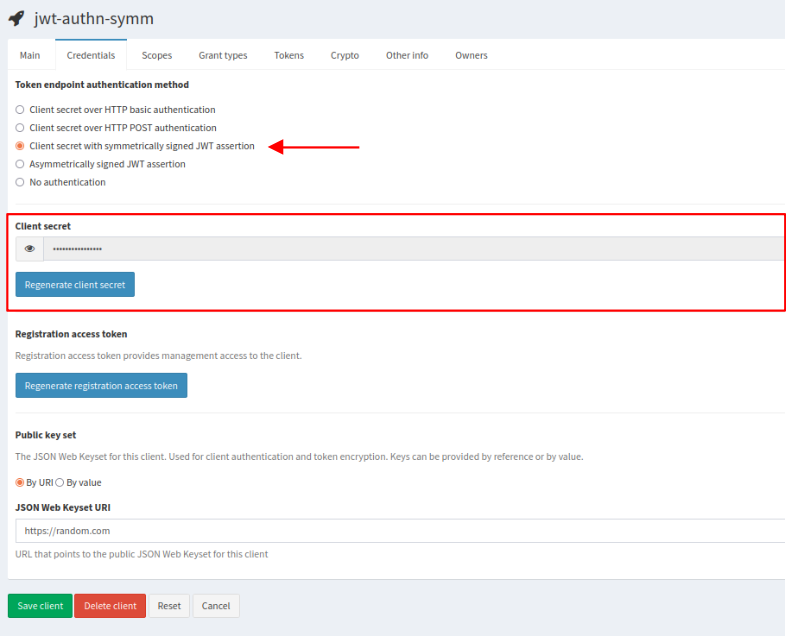Set public key set By URI
Viewport: 786px width, 636px height.
pyautogui.click(x=20, y=483)
